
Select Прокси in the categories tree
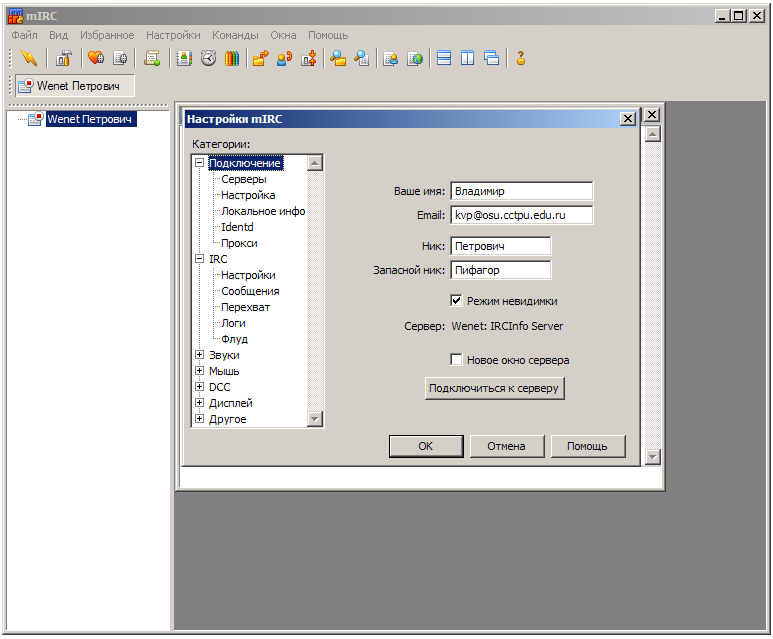[239, 243]
